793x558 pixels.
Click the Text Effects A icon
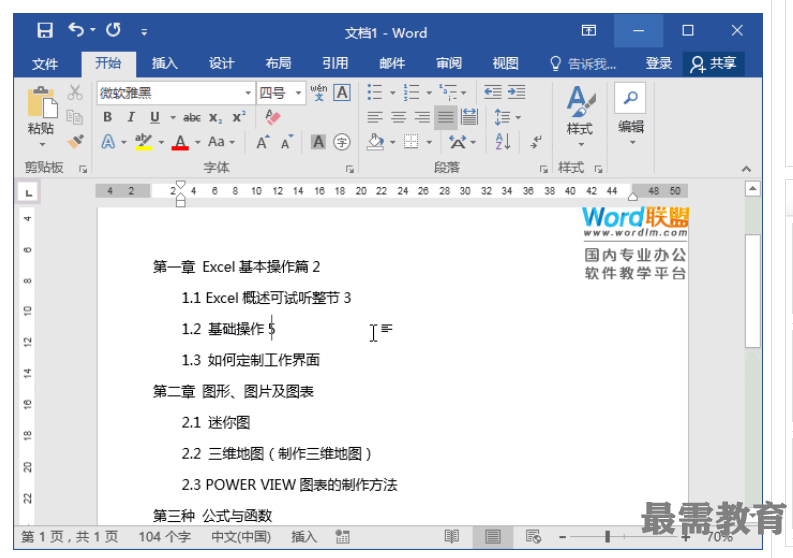(x=108, y=142)
